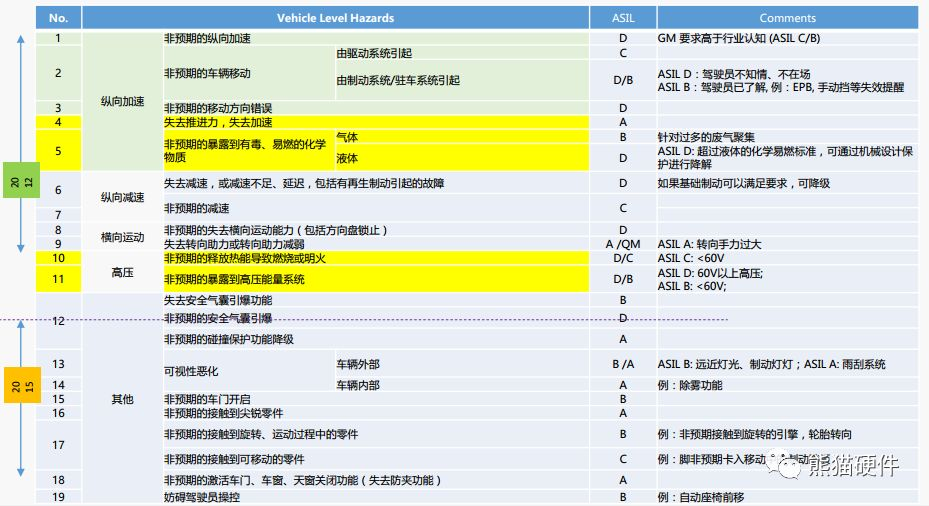Click hazard "失去安全气囊引爆功能"
This screenshot has height=506, width=929.
[x=218, y=300]
